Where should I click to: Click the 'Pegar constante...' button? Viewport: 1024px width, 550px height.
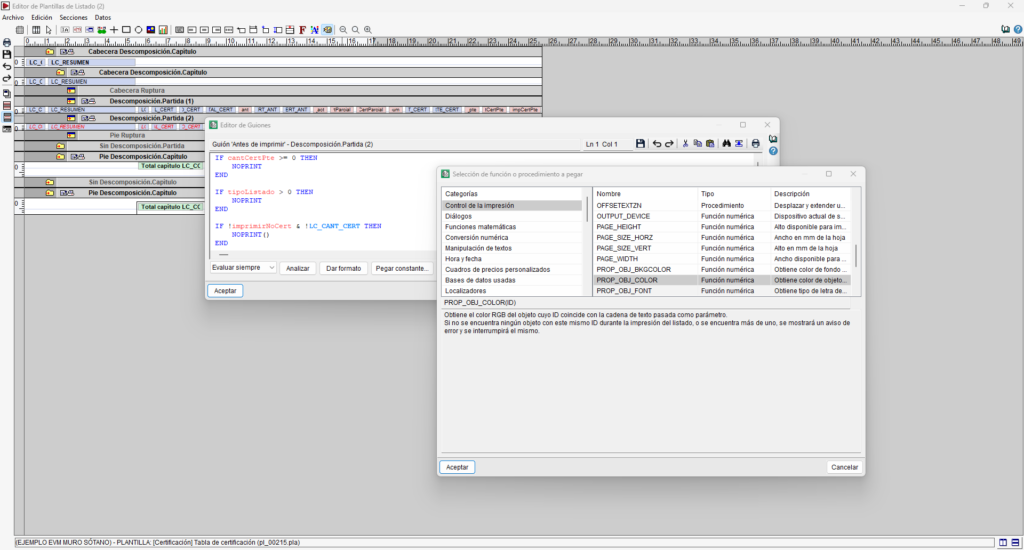[402, 268]
